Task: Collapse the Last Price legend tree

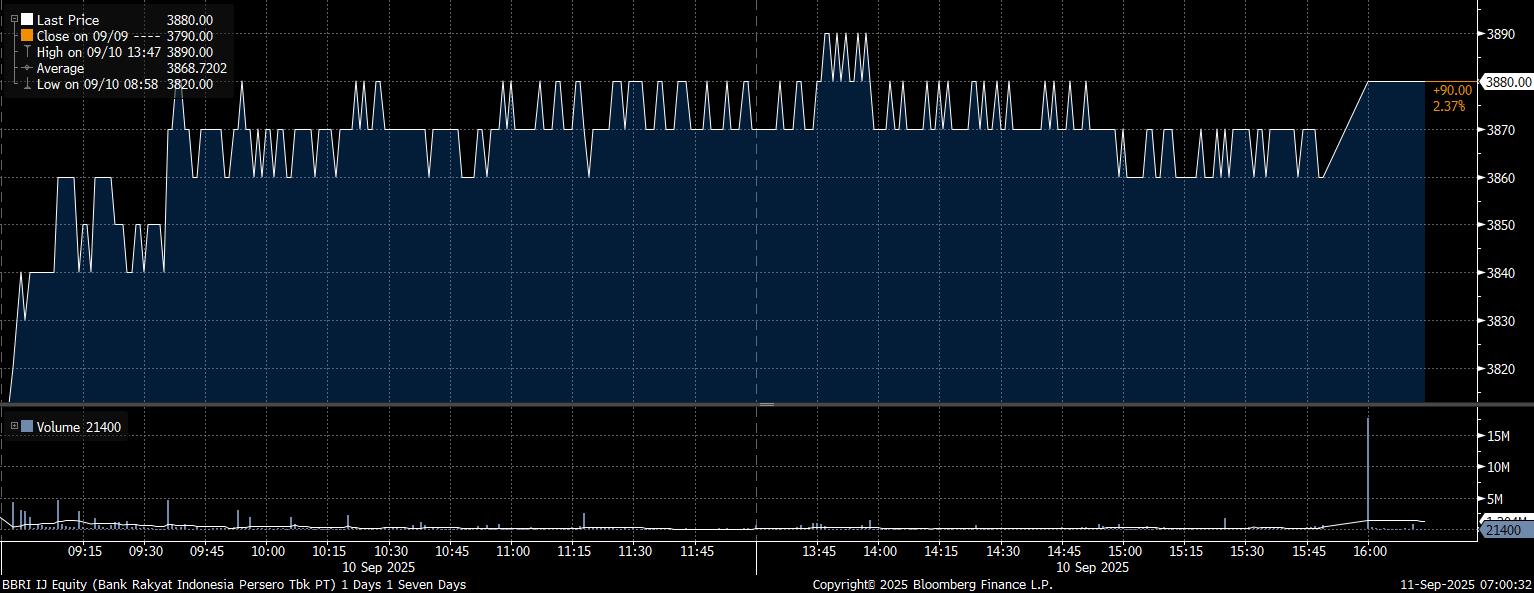Action: 13,20
